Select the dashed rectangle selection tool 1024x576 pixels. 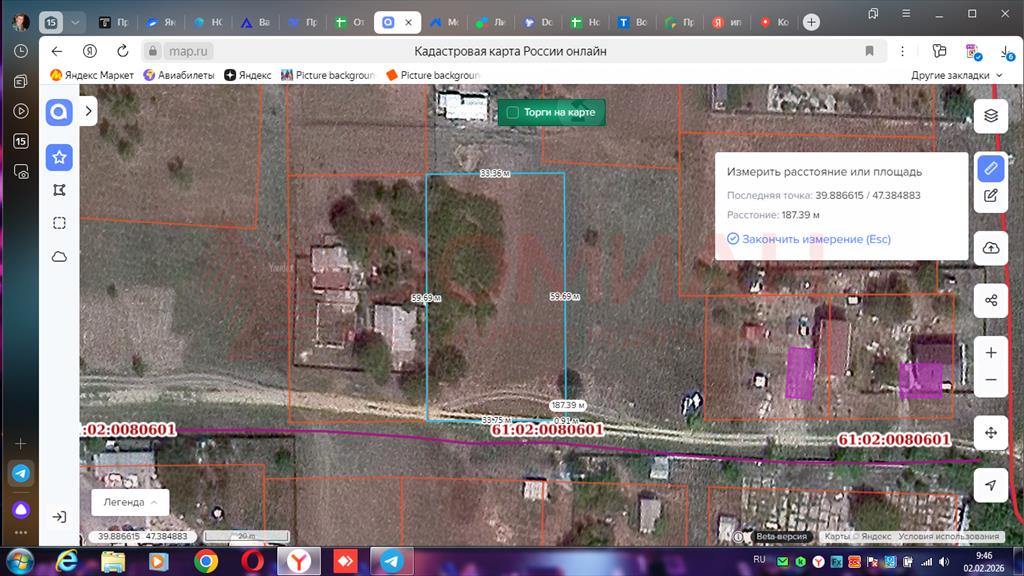[x=59, y=223]
